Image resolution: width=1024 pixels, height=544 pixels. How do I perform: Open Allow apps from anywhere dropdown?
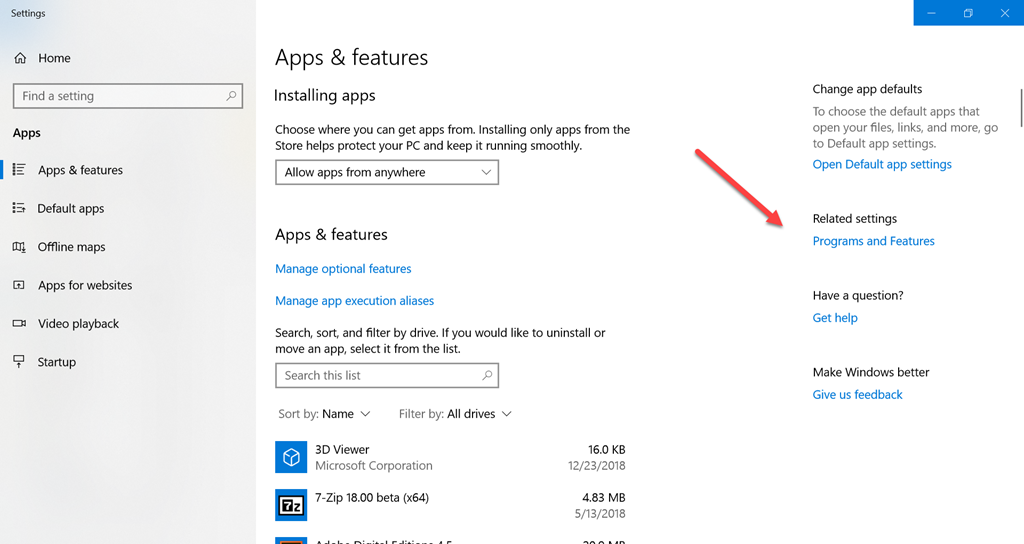(x=387, y=172)
